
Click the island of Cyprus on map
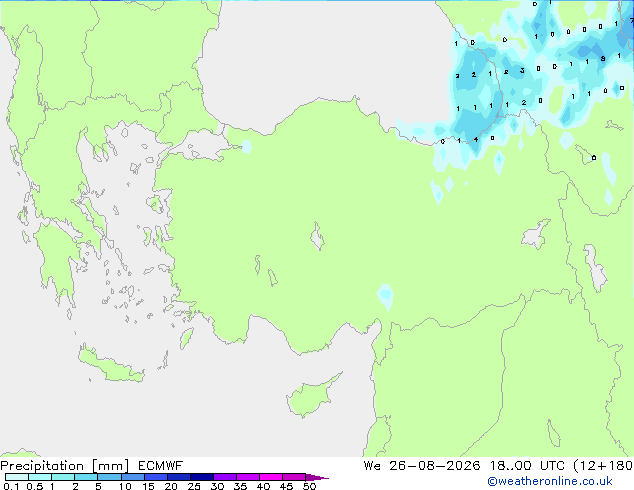pyautogui.click(x=309, y=398)
